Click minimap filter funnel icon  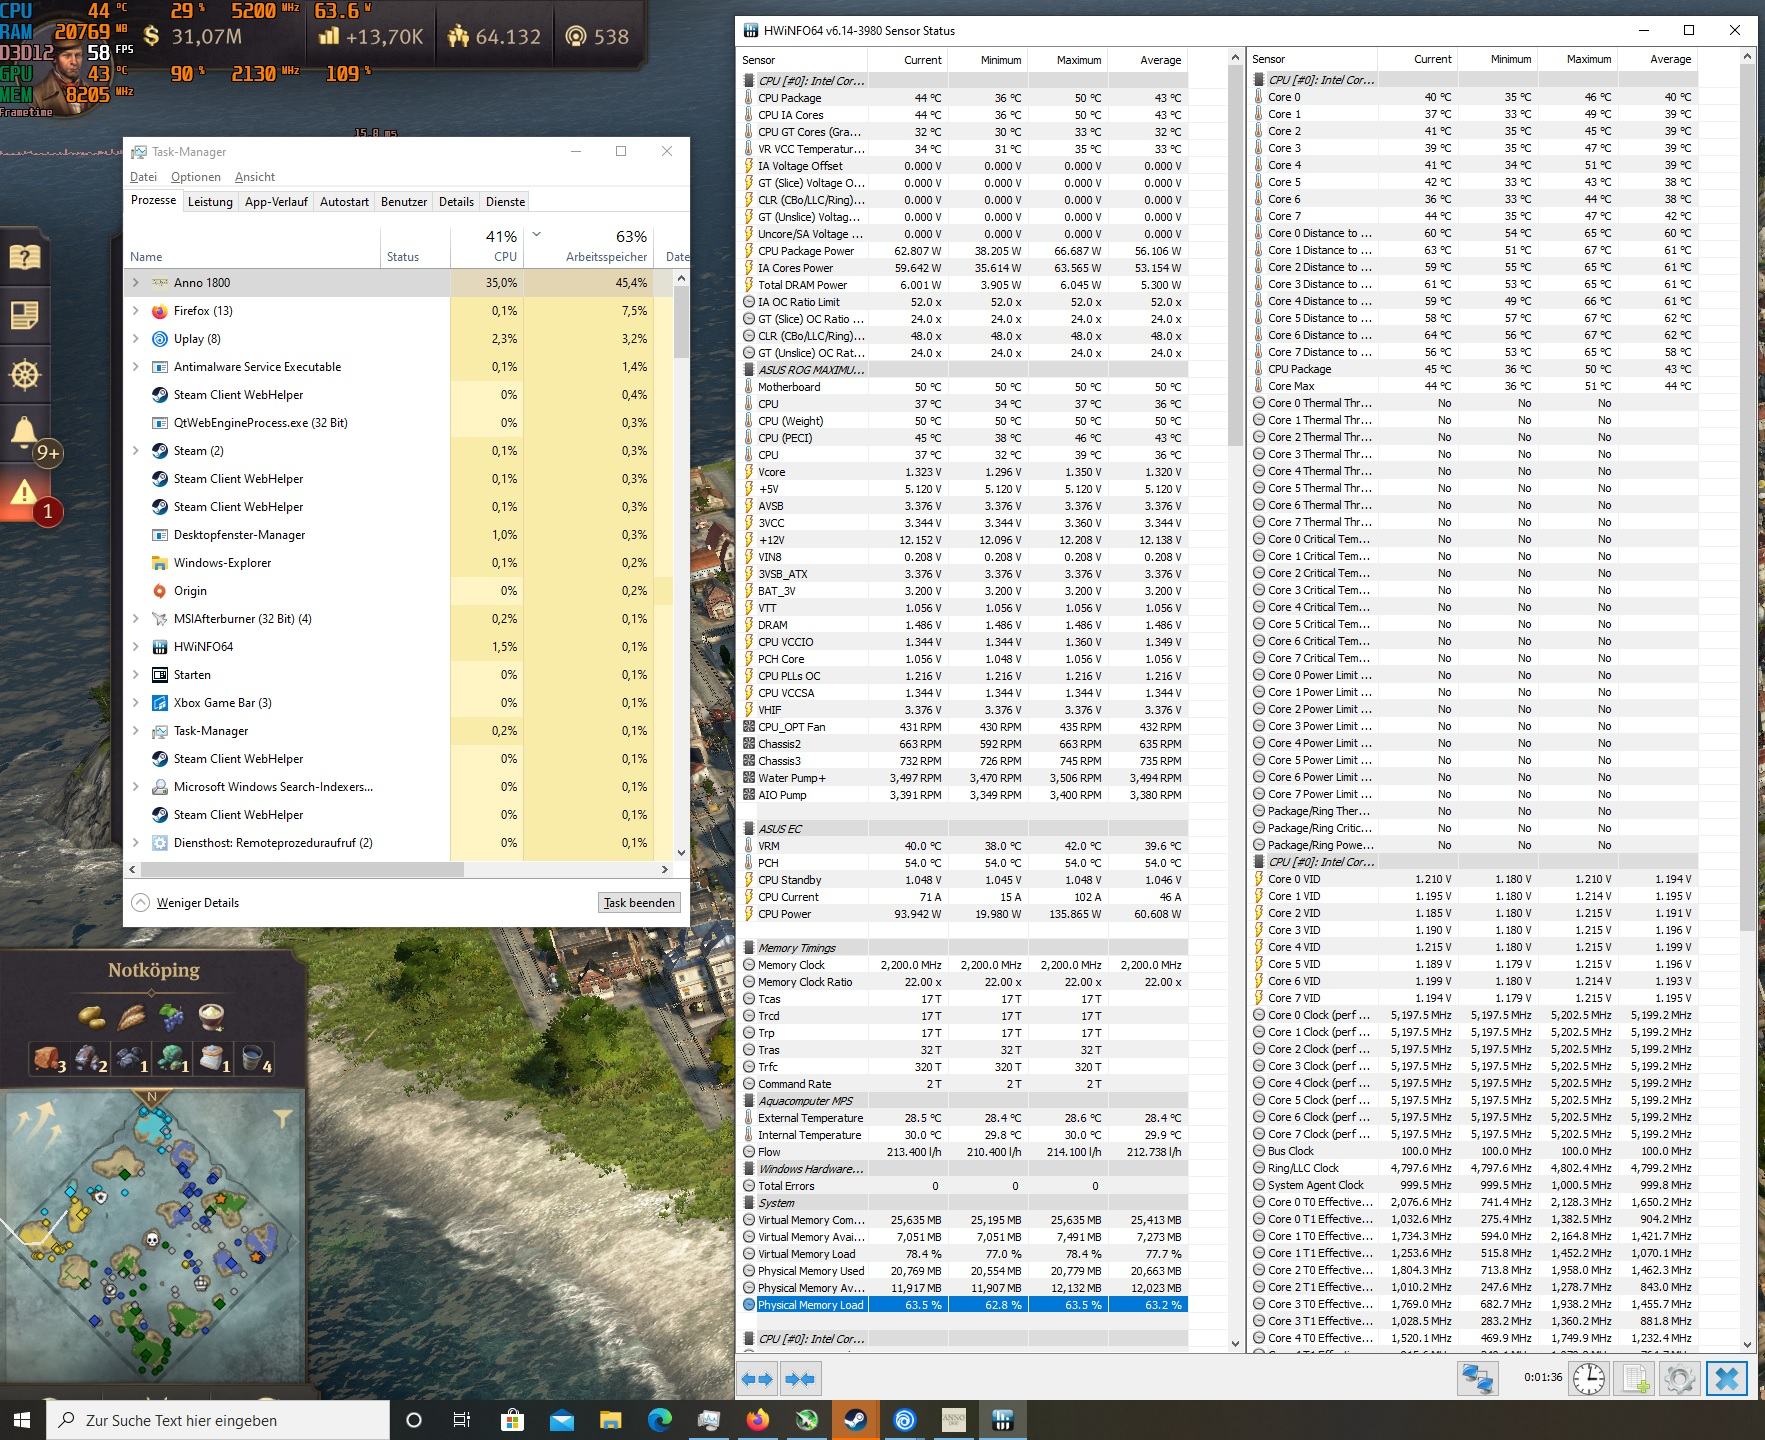click(x=283, y=1118)
